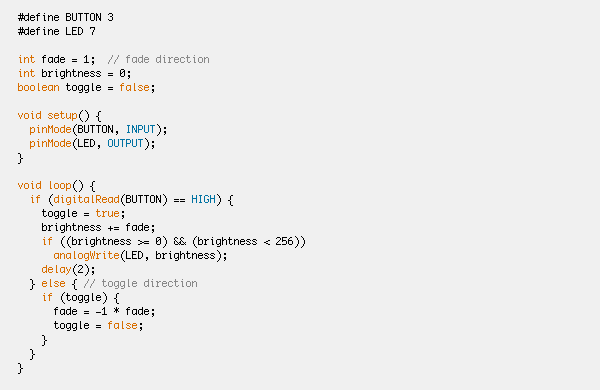Image resolution: width=600 pixels, height=390 pixels.
Task: Click the loop function name
Action: tap(60, 186)
